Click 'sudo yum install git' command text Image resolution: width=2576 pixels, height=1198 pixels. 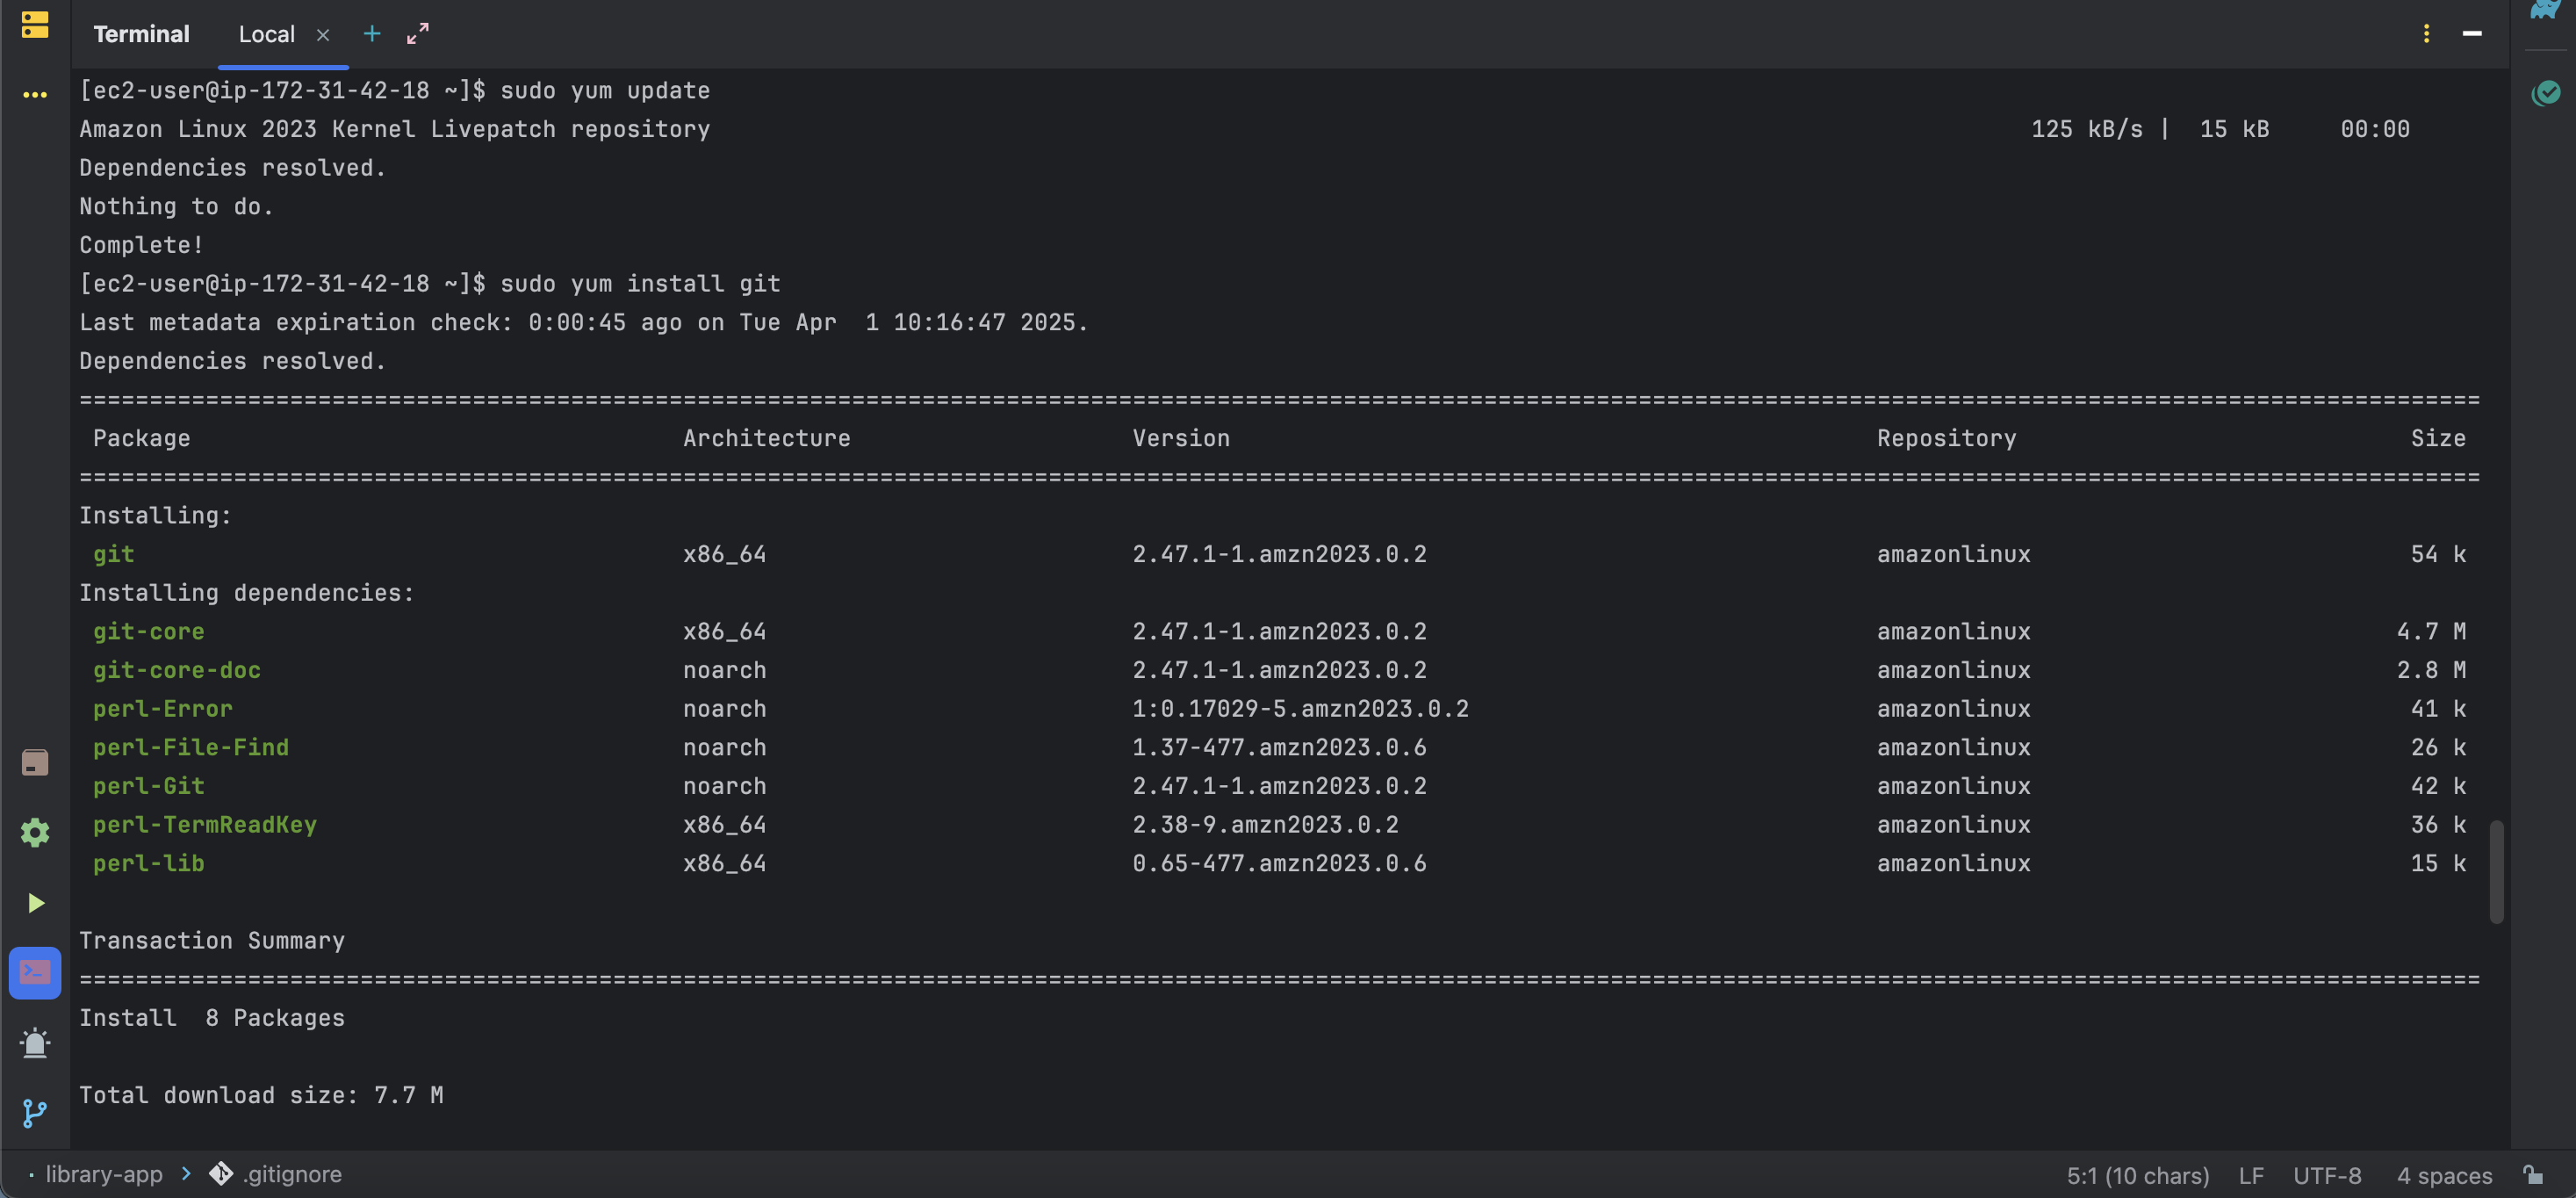pyautogui.click(x=640, y=284)
